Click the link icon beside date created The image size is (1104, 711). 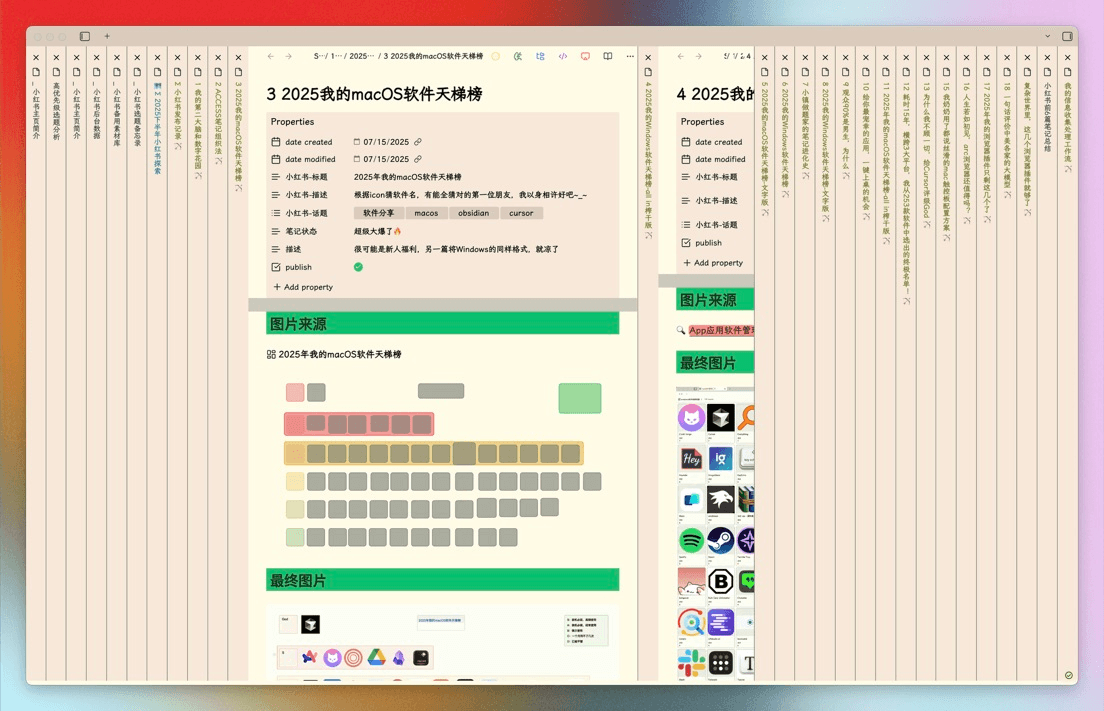pos(418,142)
